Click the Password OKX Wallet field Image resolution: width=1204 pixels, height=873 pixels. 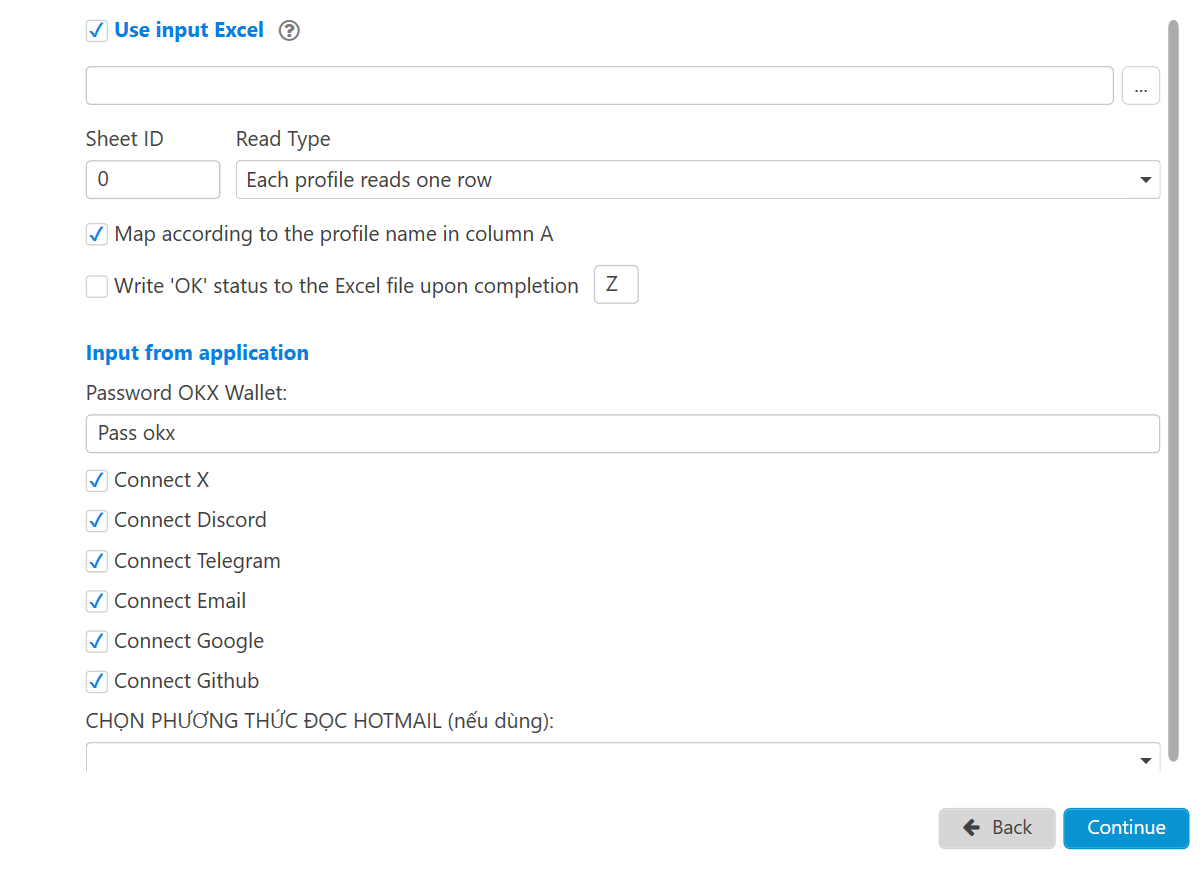(x=622, y=434)
